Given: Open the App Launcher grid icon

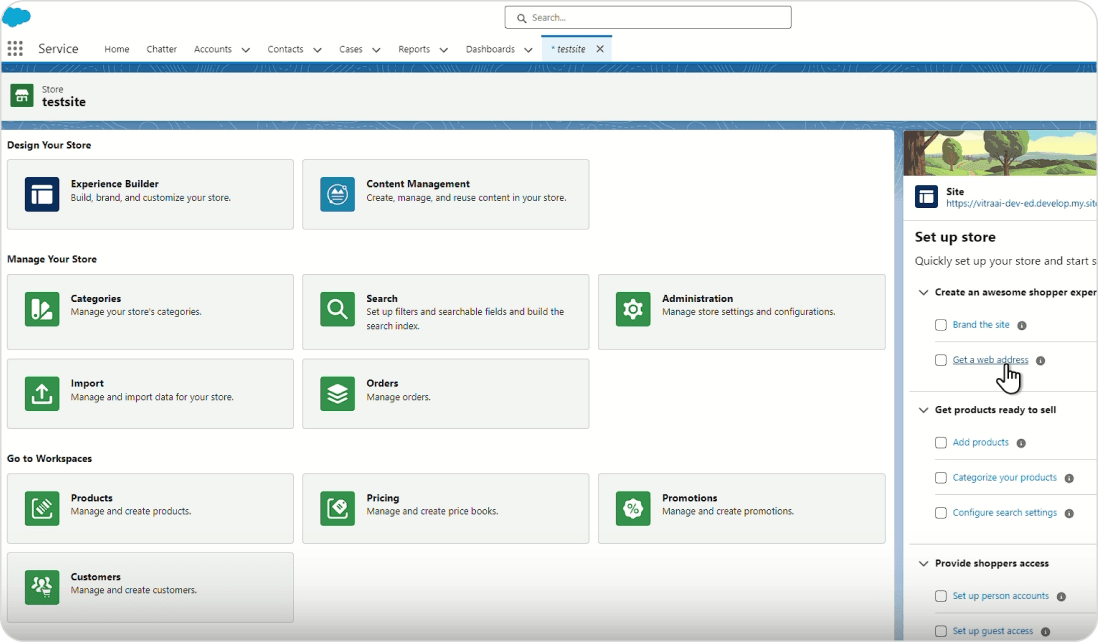Looking at the screenshot, I should tap(15, 48).
